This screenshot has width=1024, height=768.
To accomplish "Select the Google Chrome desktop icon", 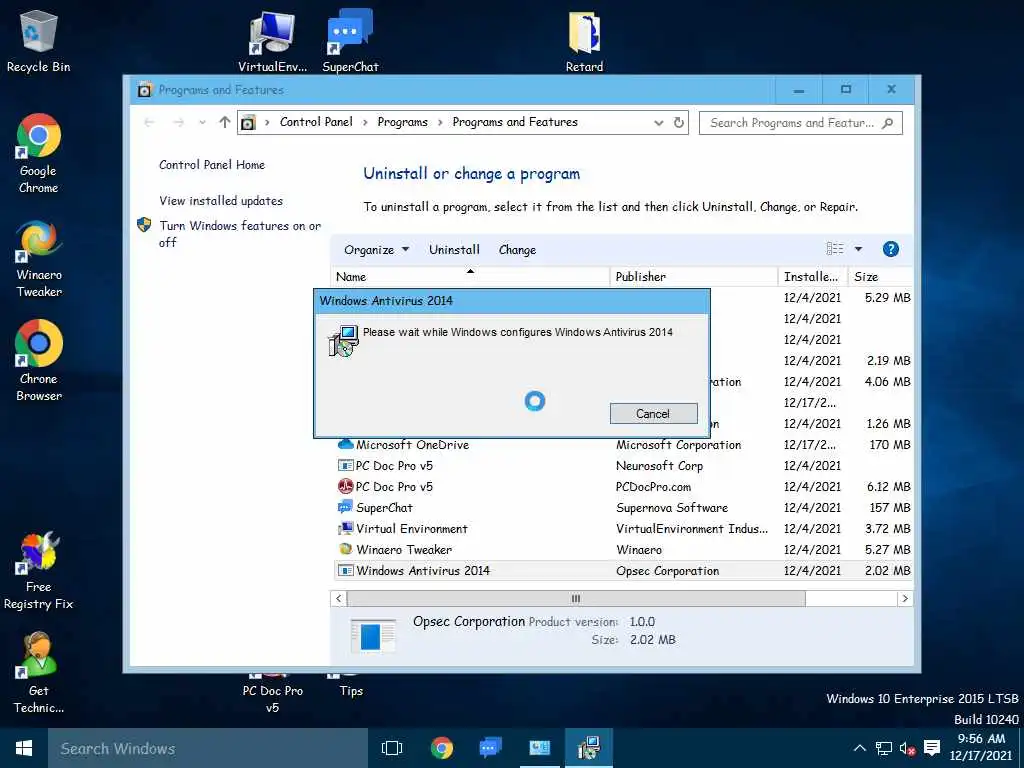I will (x=39, y=153).
